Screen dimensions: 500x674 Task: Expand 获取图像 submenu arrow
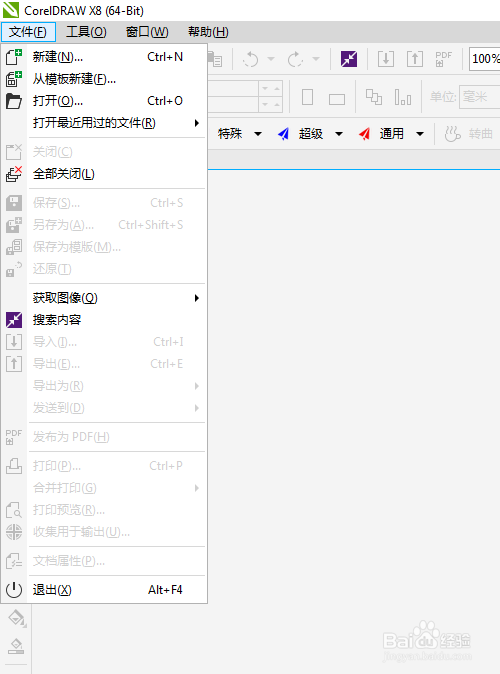[x=196, y=298]
